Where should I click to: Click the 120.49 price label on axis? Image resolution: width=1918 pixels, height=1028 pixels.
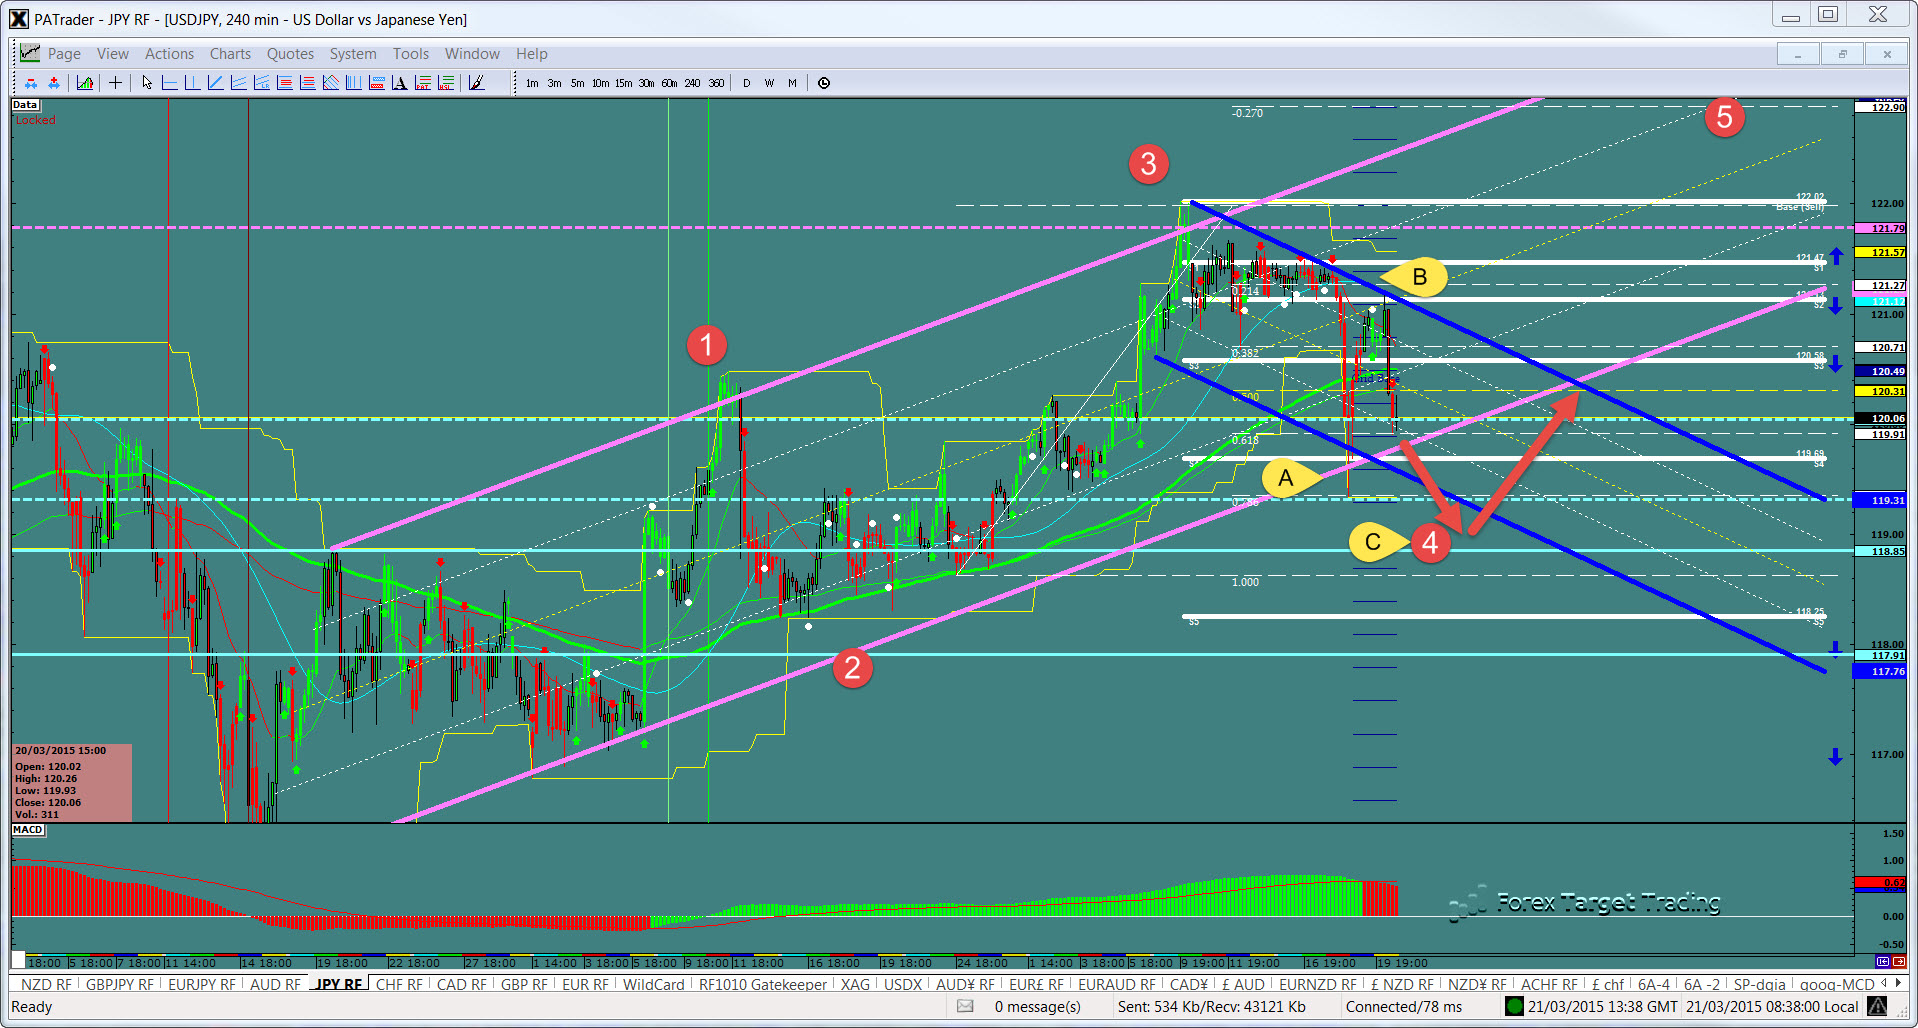[1881, 371]
